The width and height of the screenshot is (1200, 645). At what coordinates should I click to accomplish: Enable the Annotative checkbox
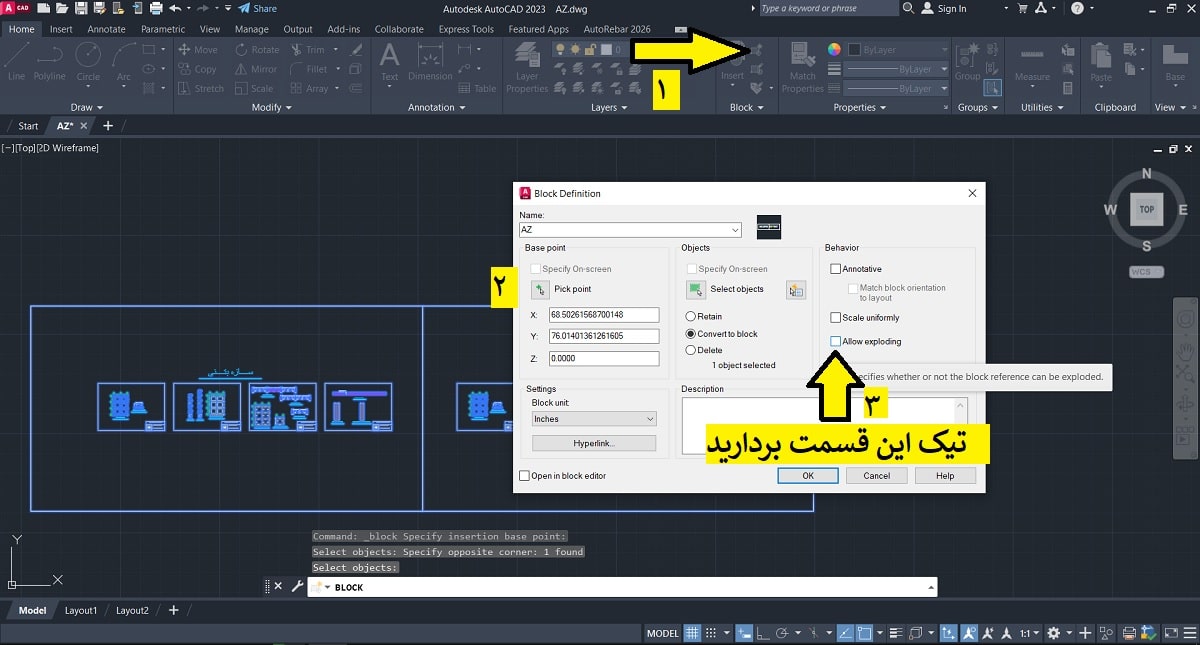(836, 269)
